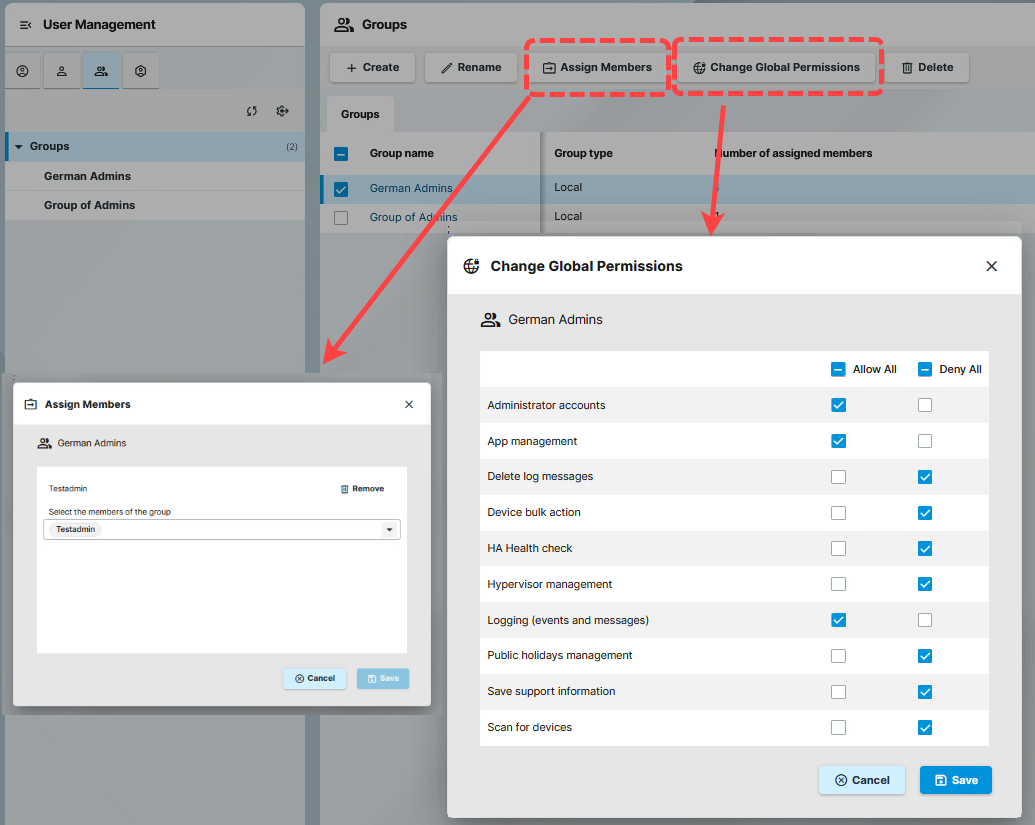Click the trash icon beside Remove
Viewport: 1035px width, 825px height.
click(345, 489)
